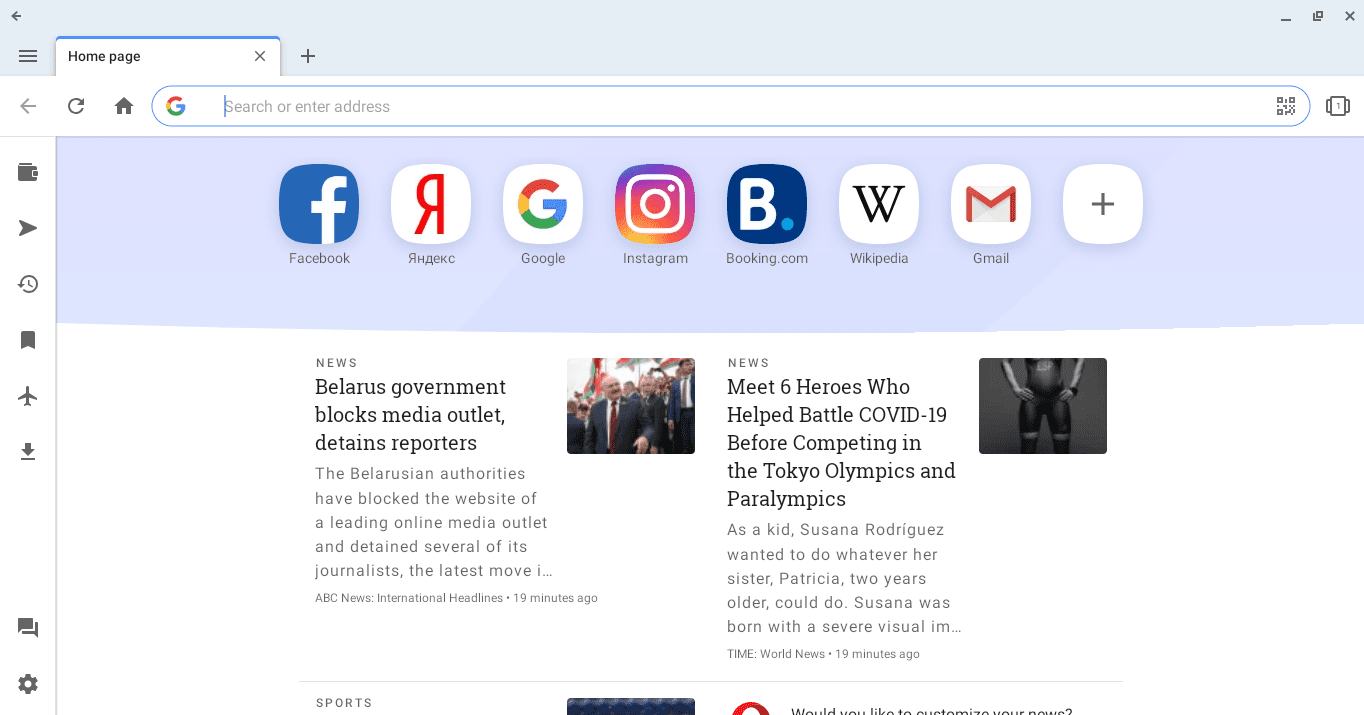Open Gmail speed dial
The height and width of the screenshot is (715, 1364).
991,204
